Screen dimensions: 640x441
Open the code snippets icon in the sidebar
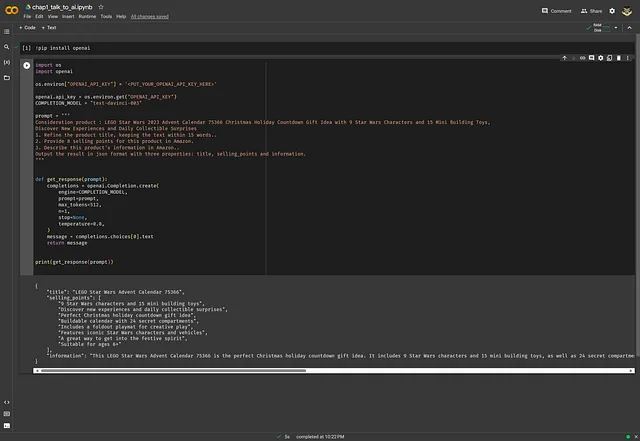[x=7, y=402]
